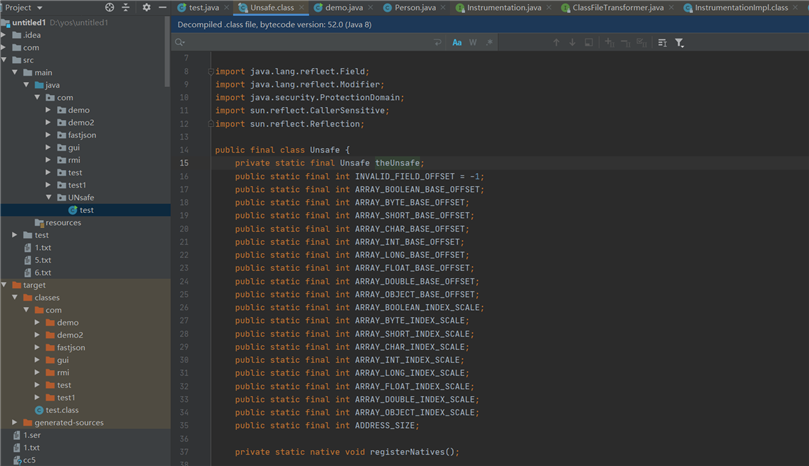Close the Instrumentation.java tab

549,7
